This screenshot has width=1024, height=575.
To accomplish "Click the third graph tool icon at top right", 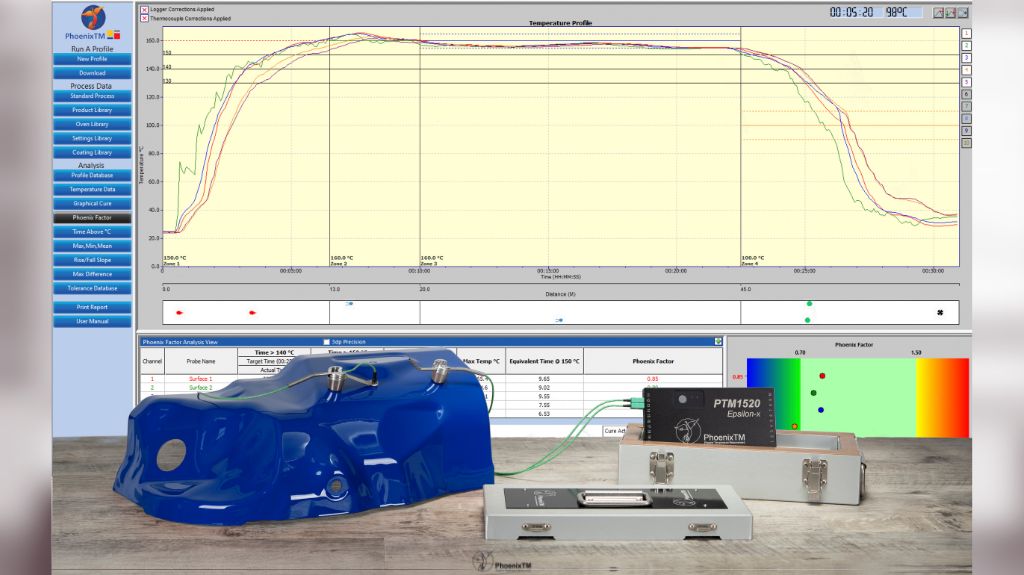I will (962, 13).
